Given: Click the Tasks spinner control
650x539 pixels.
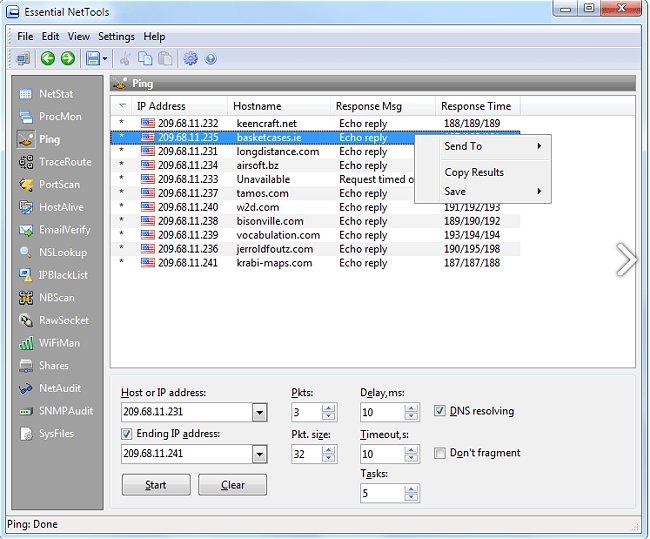Looking at the screenshot, I should 411,493.
